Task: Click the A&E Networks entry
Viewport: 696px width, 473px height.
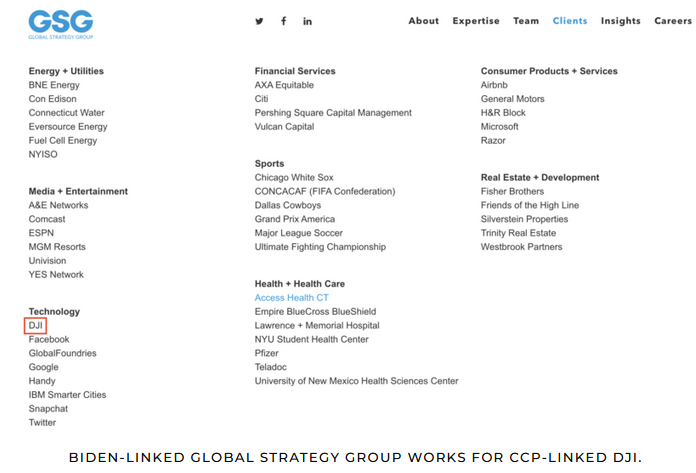Action: pyautogui.click(x=58, y=205)
